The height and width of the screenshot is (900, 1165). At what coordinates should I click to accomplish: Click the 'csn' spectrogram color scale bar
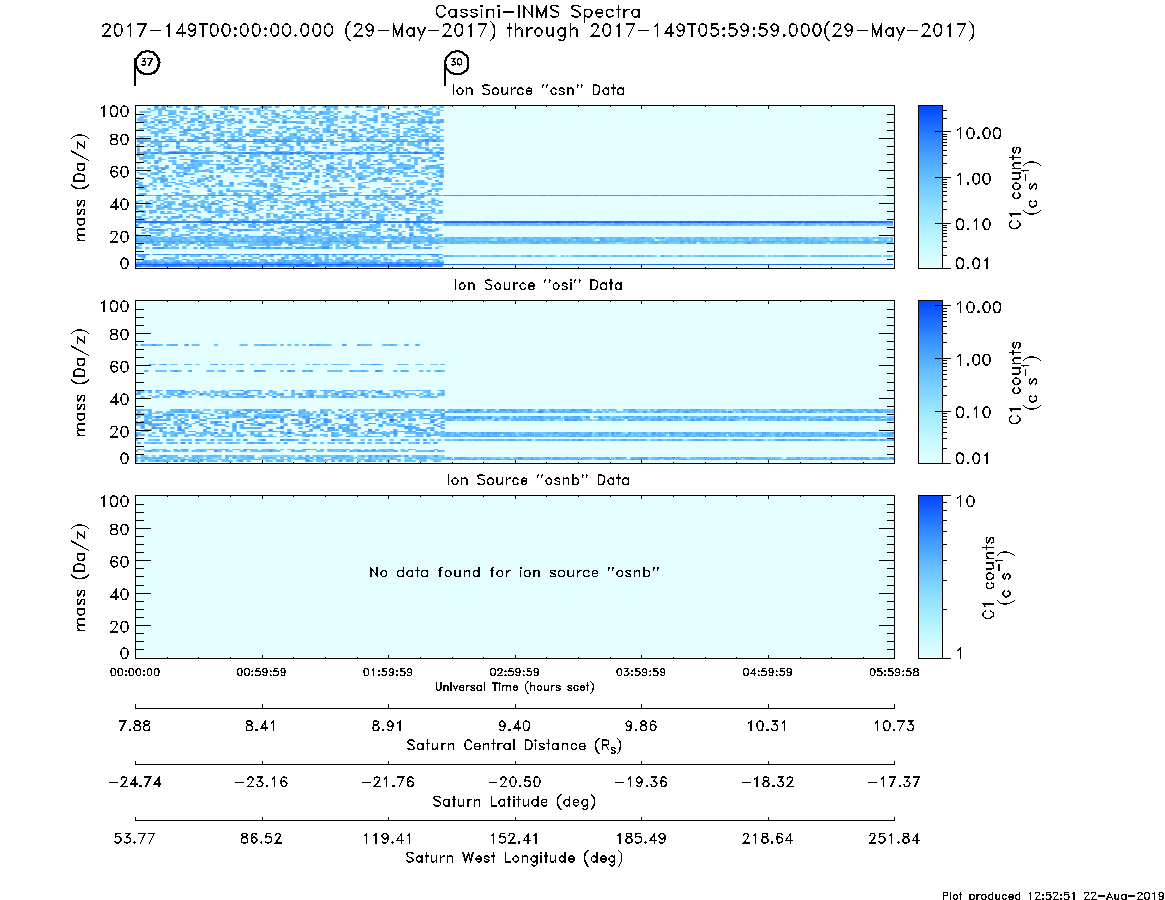(x=930, y=187)
